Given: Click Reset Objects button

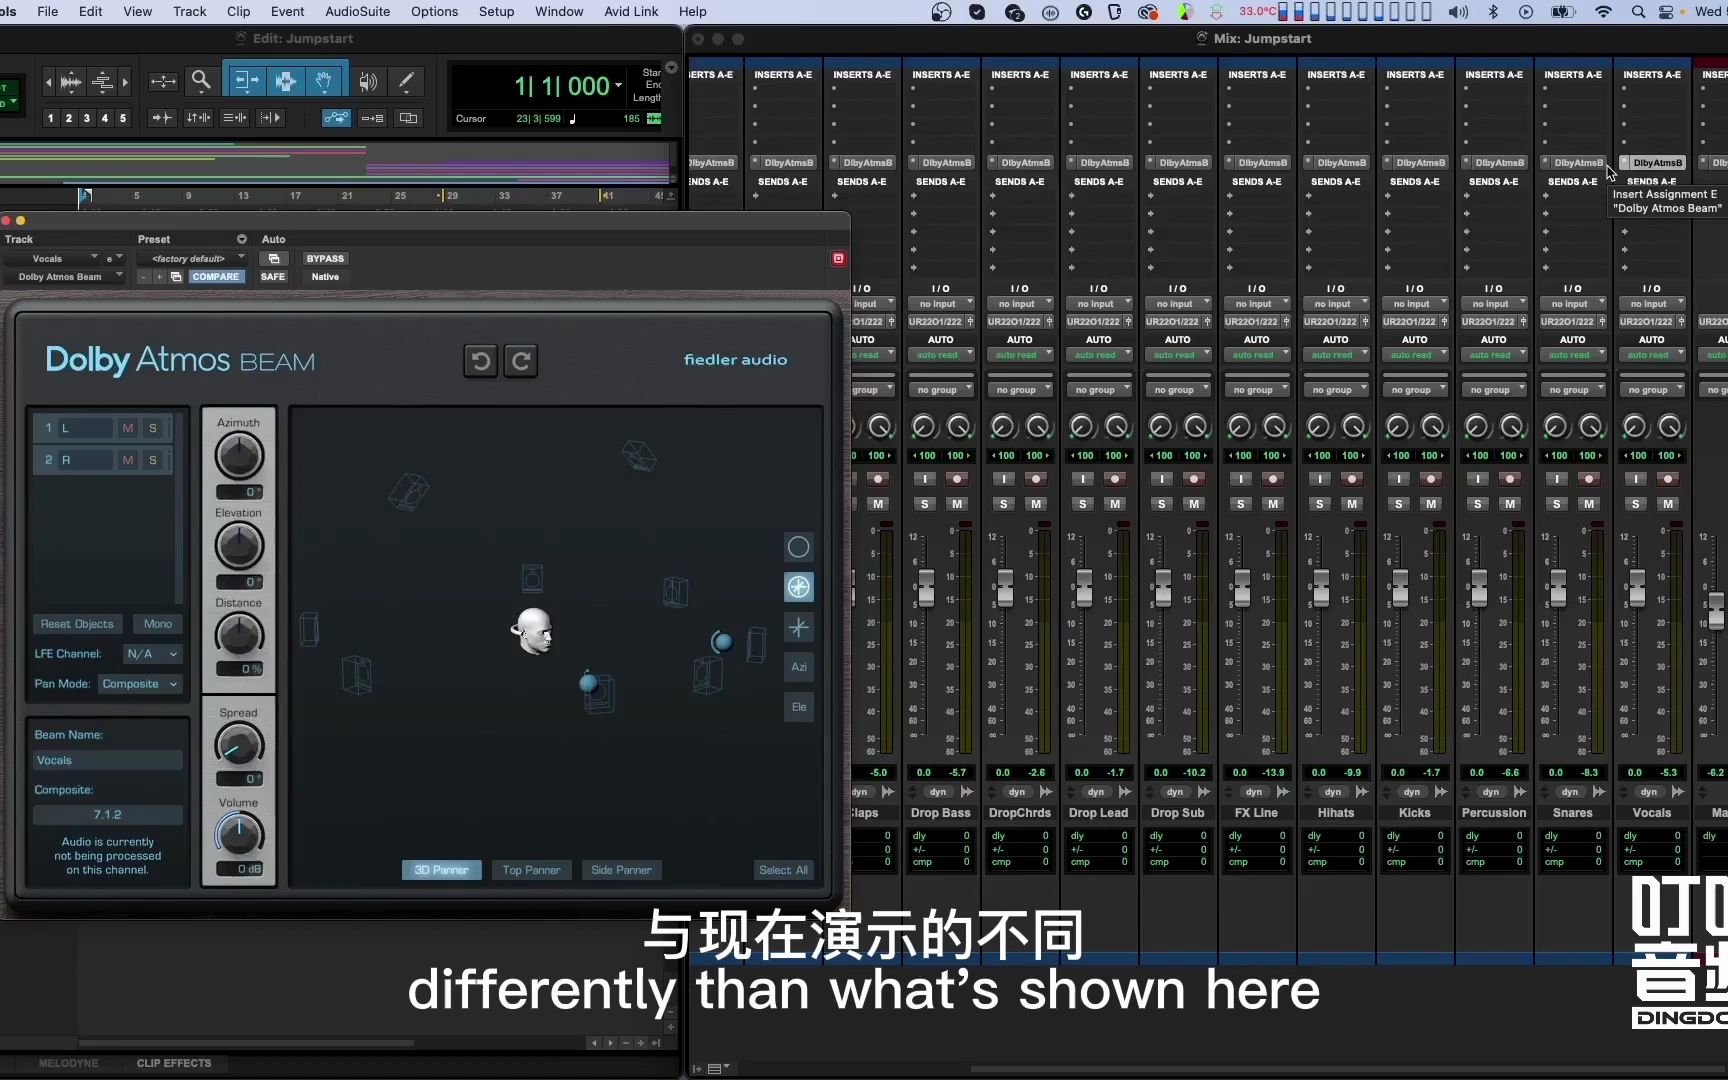Looking at the screenshot, I should pyautogui.click(x=77, y=624).
